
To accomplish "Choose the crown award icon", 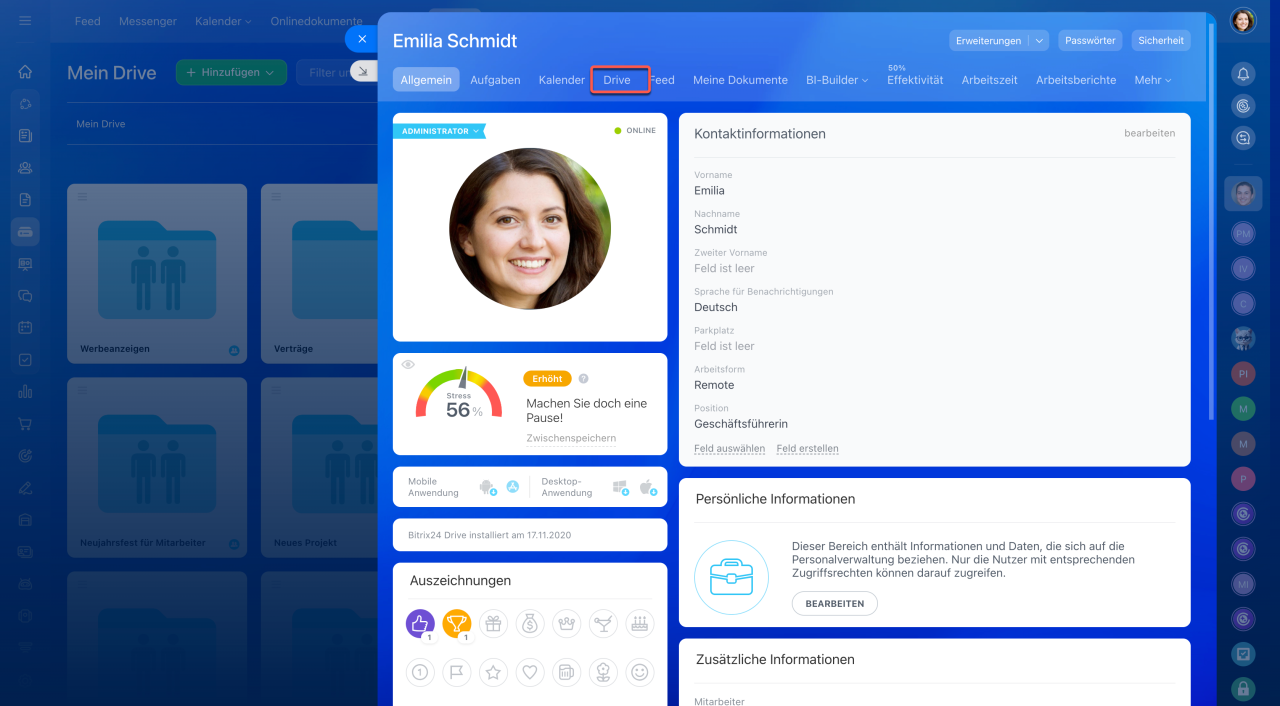I will pos(567,624).
